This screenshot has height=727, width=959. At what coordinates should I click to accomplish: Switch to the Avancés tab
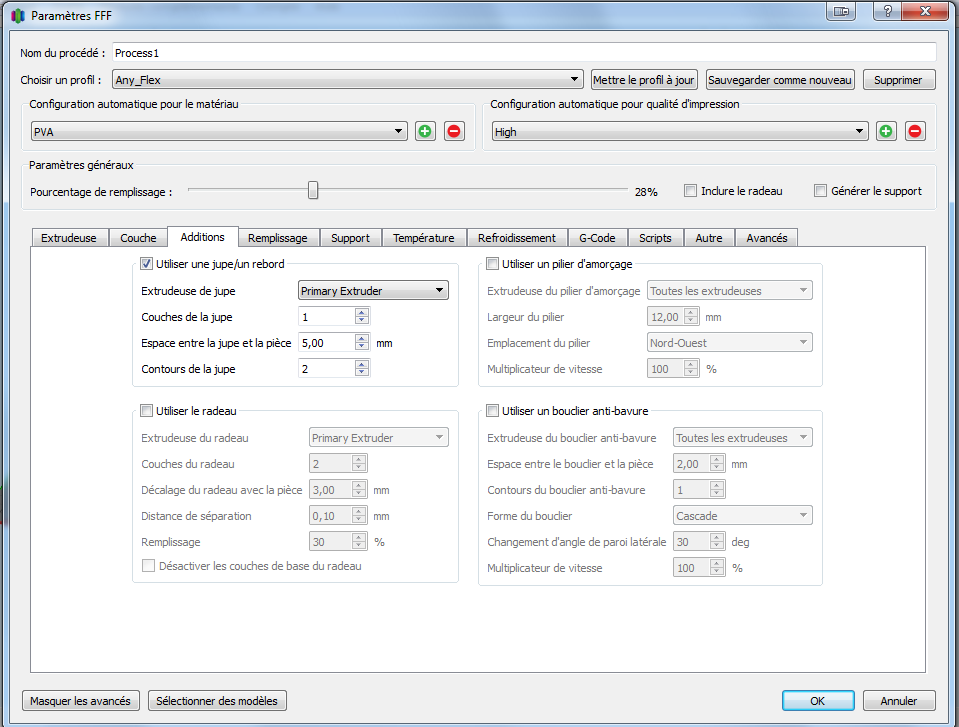(x=767, y=238)
